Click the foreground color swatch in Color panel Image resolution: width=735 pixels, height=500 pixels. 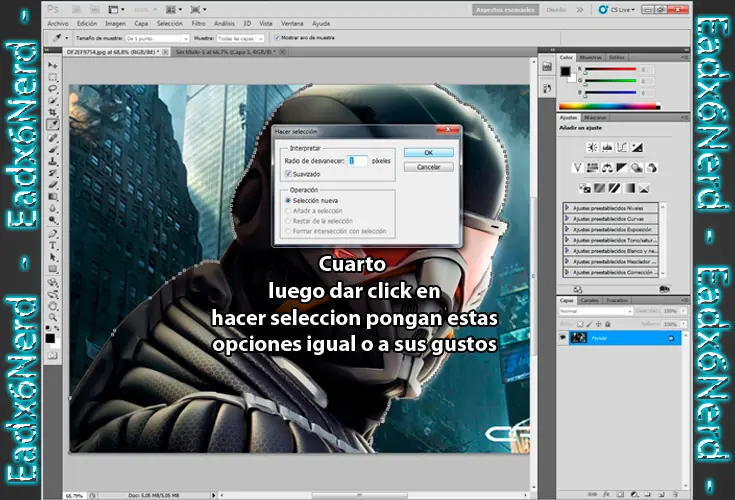565,71
